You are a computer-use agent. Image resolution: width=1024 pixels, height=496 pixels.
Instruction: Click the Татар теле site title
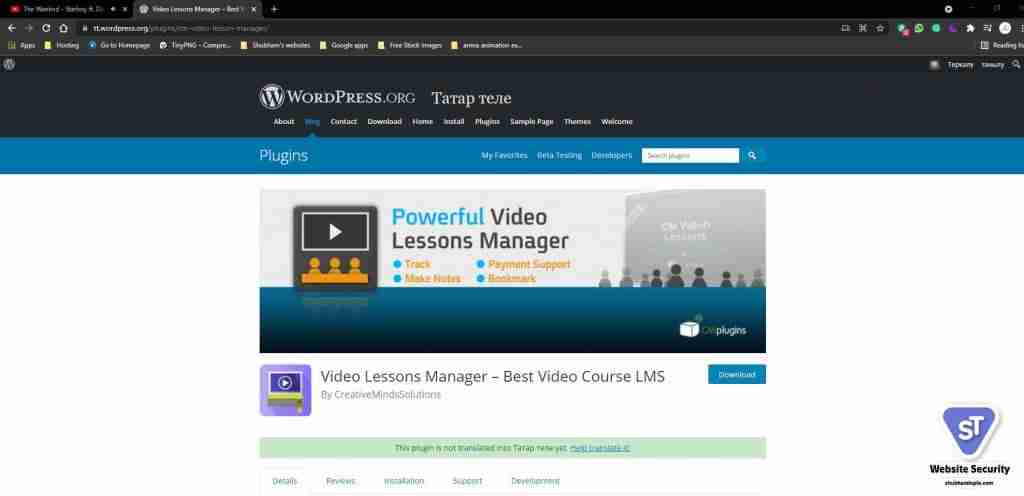[471, 99]
